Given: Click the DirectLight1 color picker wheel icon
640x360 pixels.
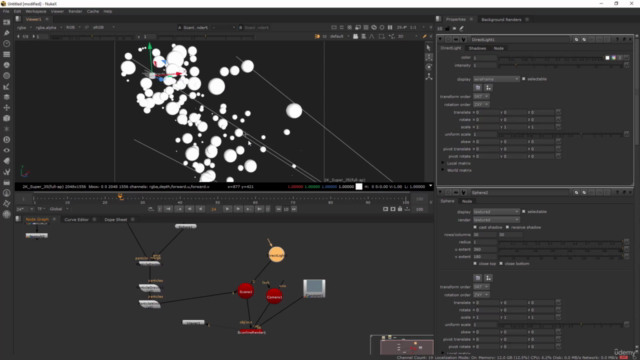Looking at the screenshot, I should 613,58.
